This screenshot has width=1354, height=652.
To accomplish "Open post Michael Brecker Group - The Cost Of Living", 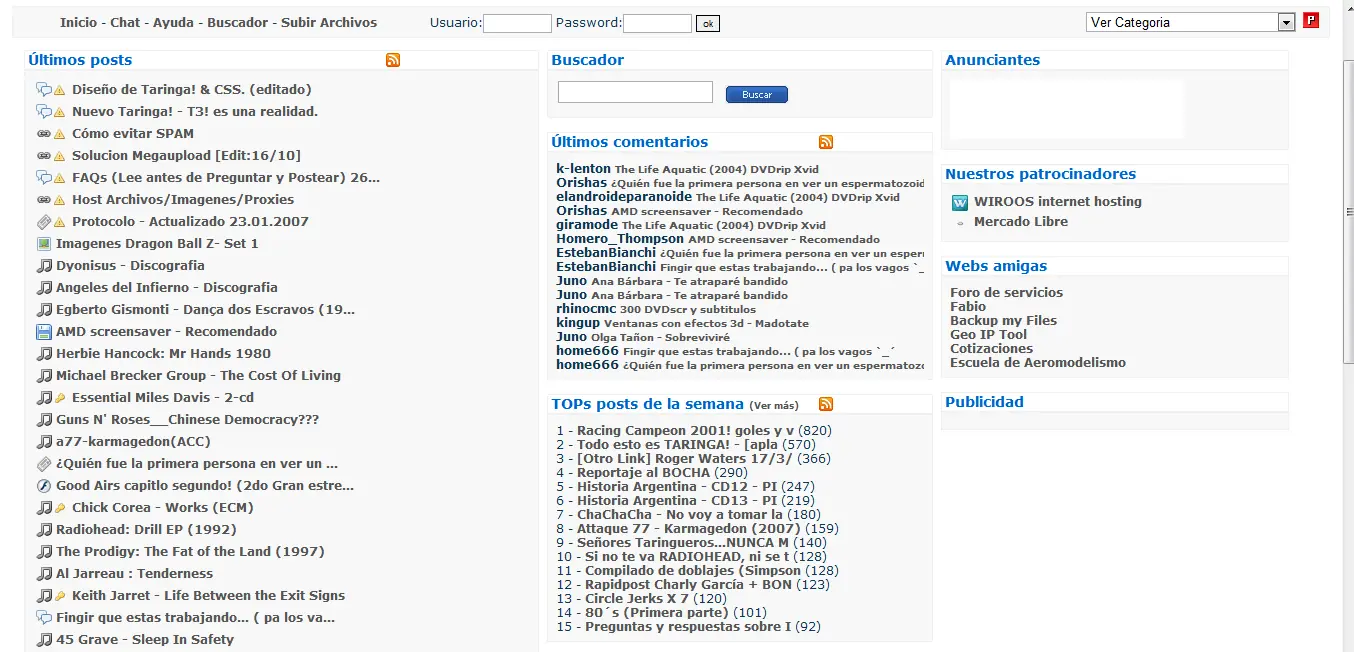I will [x=198, y=375].
